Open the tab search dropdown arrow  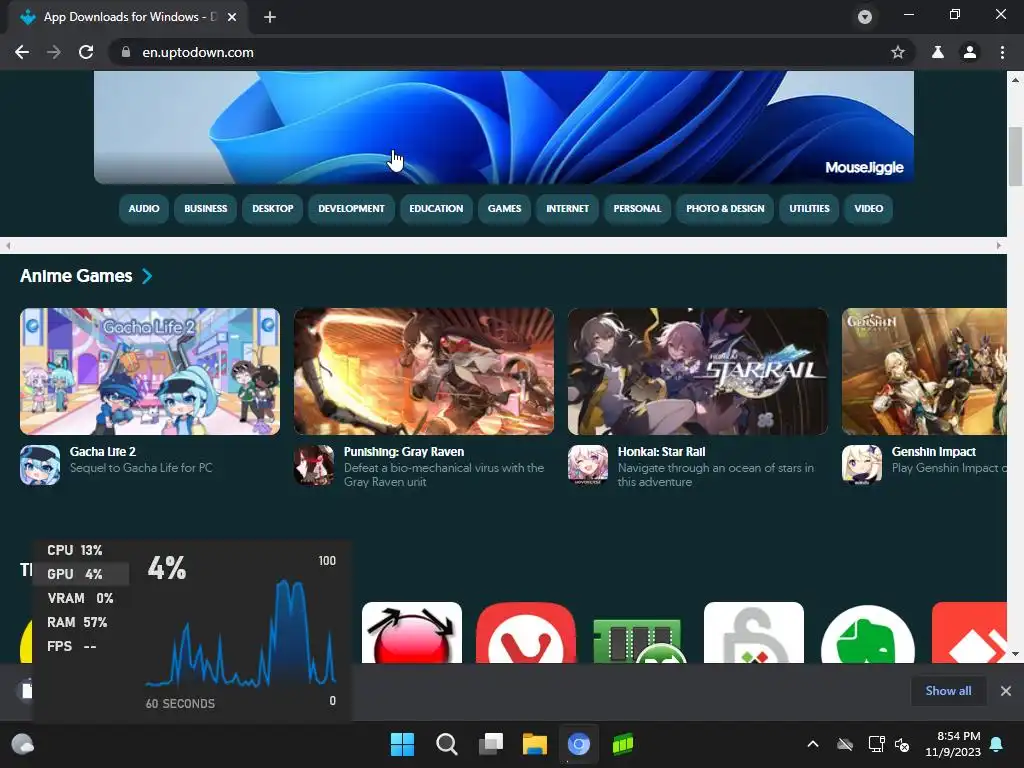865,17
